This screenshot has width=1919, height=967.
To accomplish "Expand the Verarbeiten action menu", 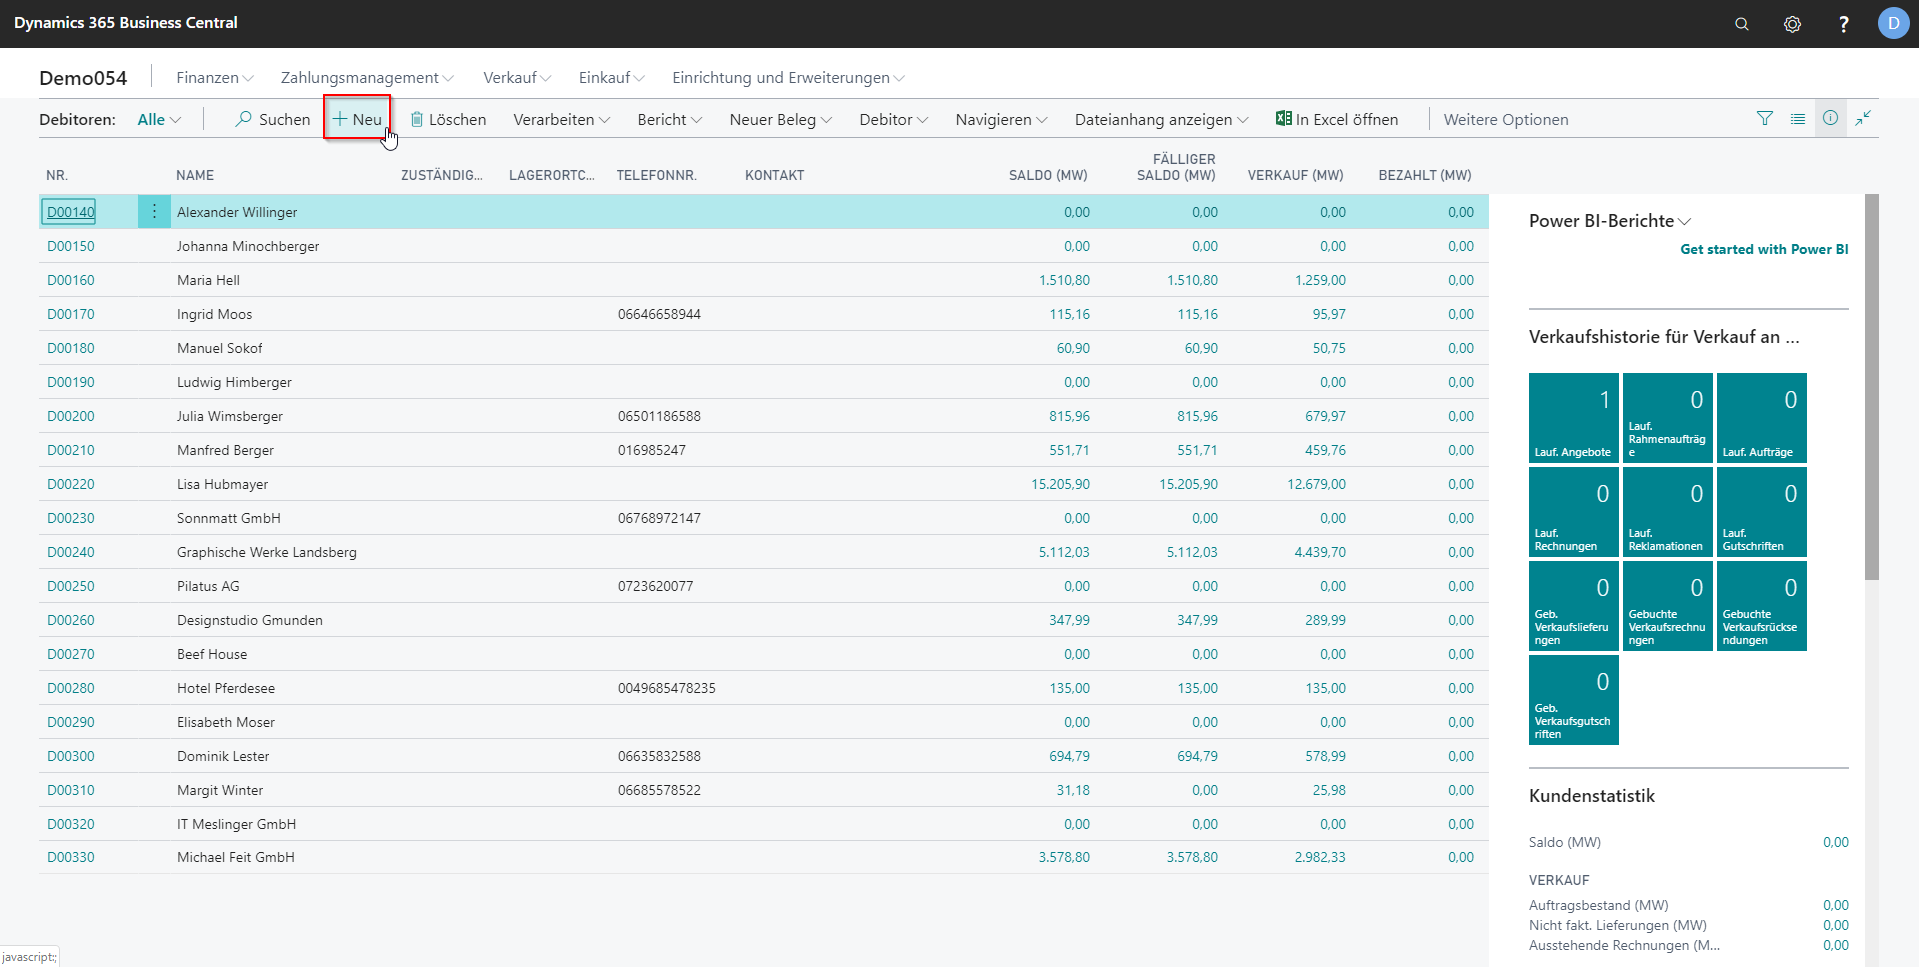I will [x=562, y=119].
